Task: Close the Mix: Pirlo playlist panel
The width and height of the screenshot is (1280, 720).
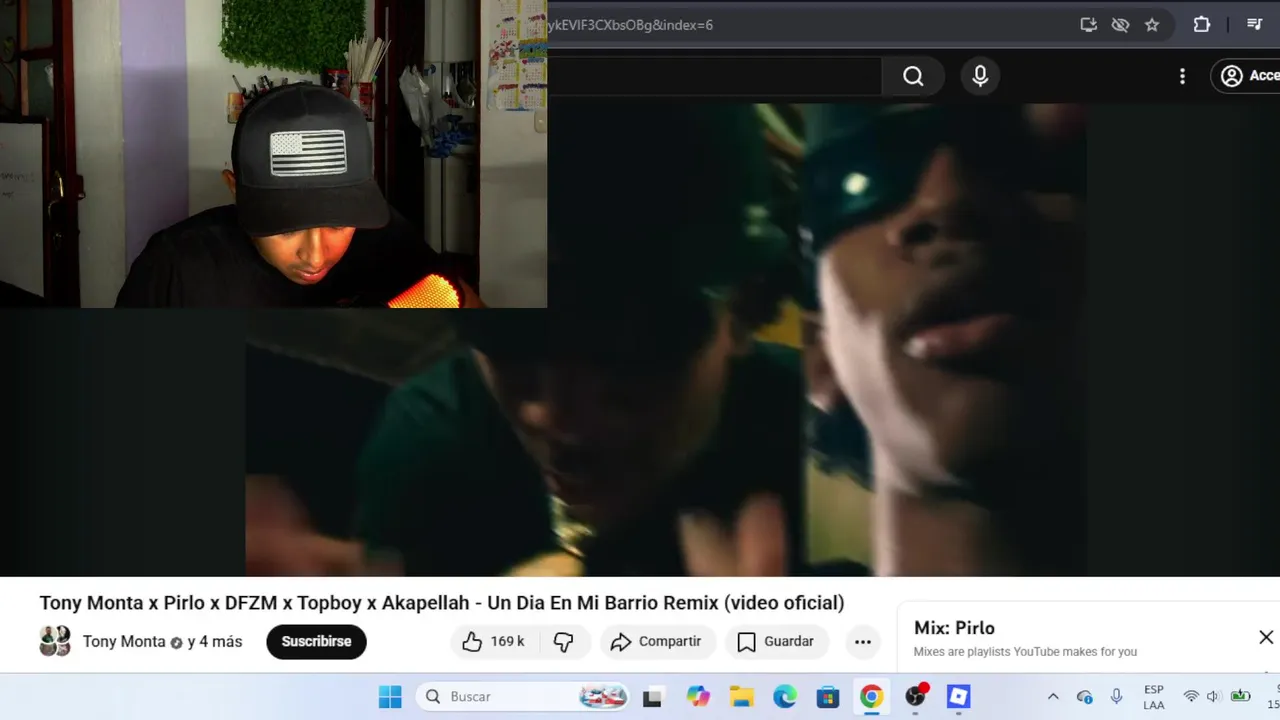Action: [x=1266, y=637]
